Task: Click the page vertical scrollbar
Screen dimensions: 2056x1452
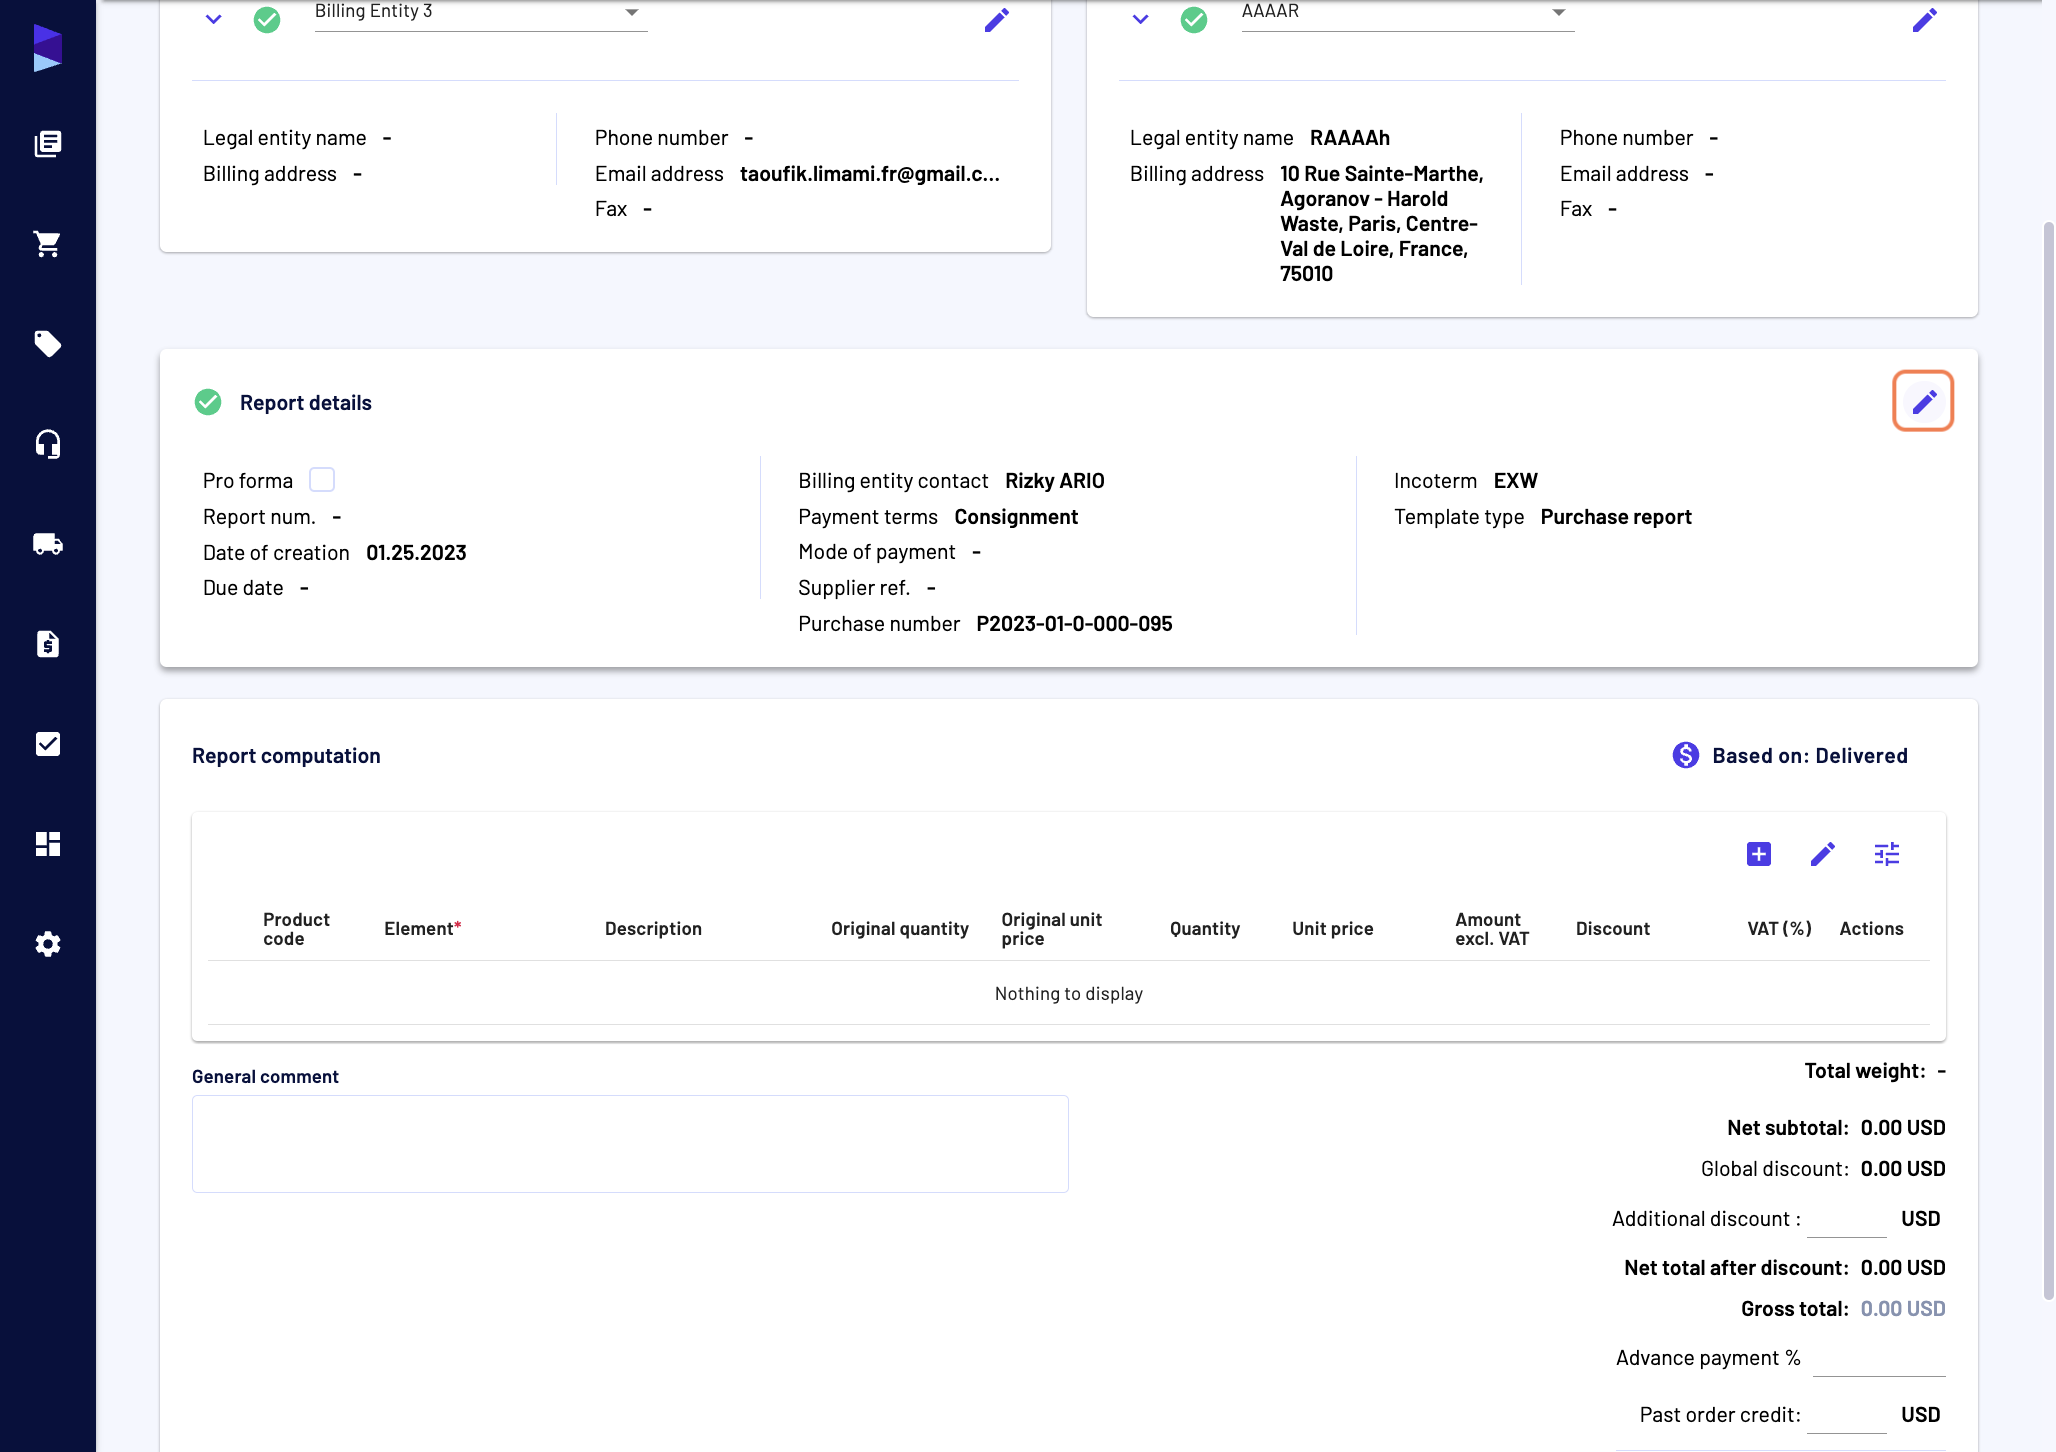Action: pyautogui.click(x=2047, y=760)
